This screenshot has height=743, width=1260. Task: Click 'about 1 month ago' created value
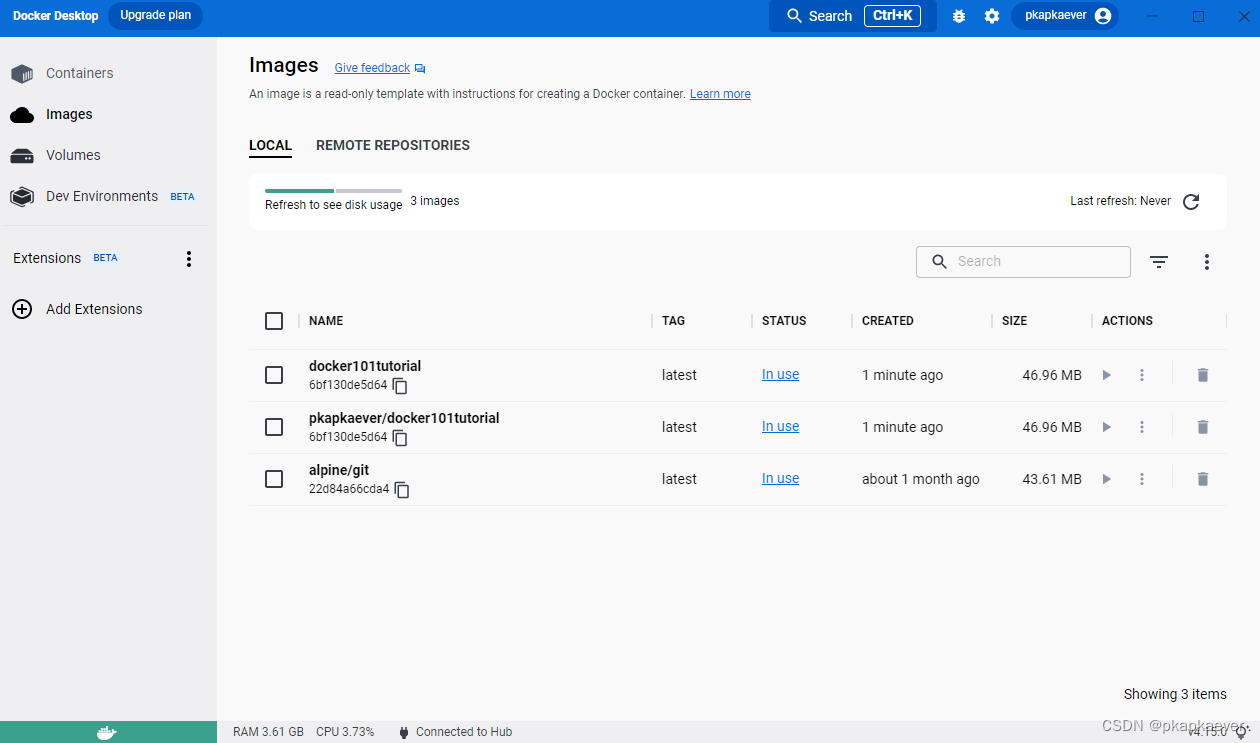(921, 479)
